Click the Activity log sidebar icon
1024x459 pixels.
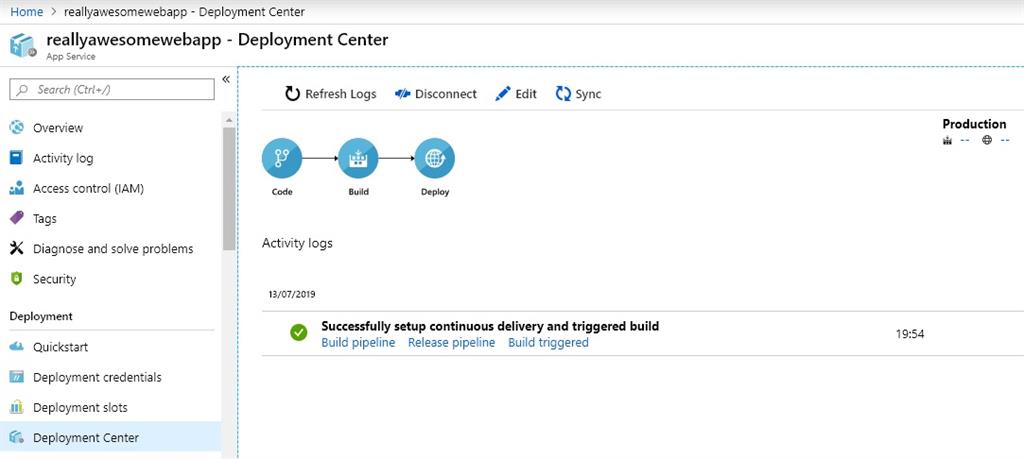pyautogui.click(x=16, y=158)
